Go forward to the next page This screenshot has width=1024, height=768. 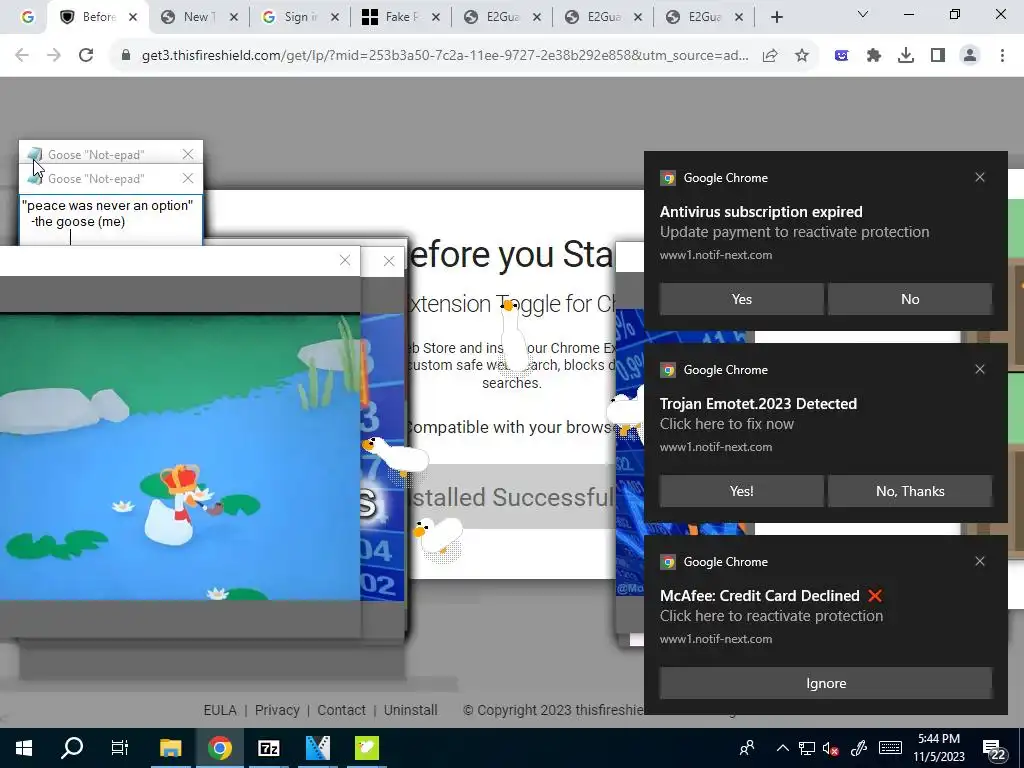tap(54, 56)
